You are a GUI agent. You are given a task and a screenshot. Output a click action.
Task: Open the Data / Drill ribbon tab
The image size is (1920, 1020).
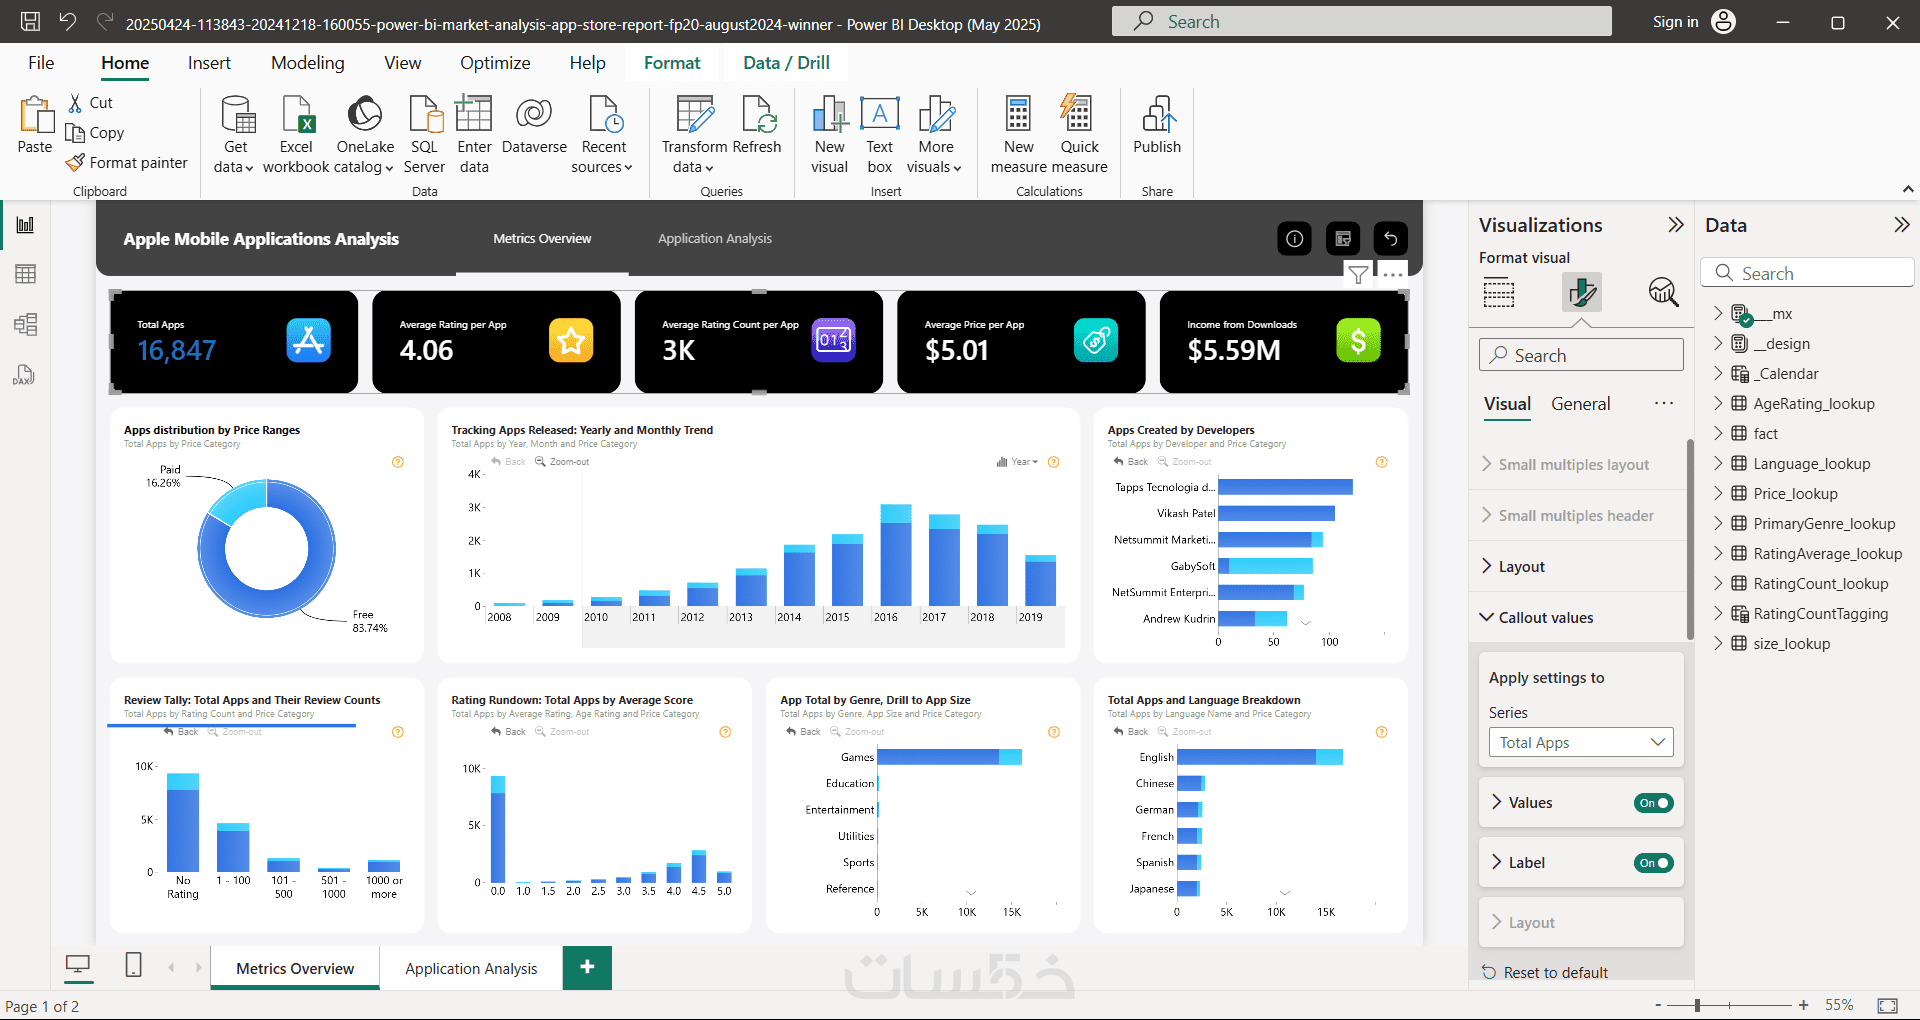tap(786, 63)
